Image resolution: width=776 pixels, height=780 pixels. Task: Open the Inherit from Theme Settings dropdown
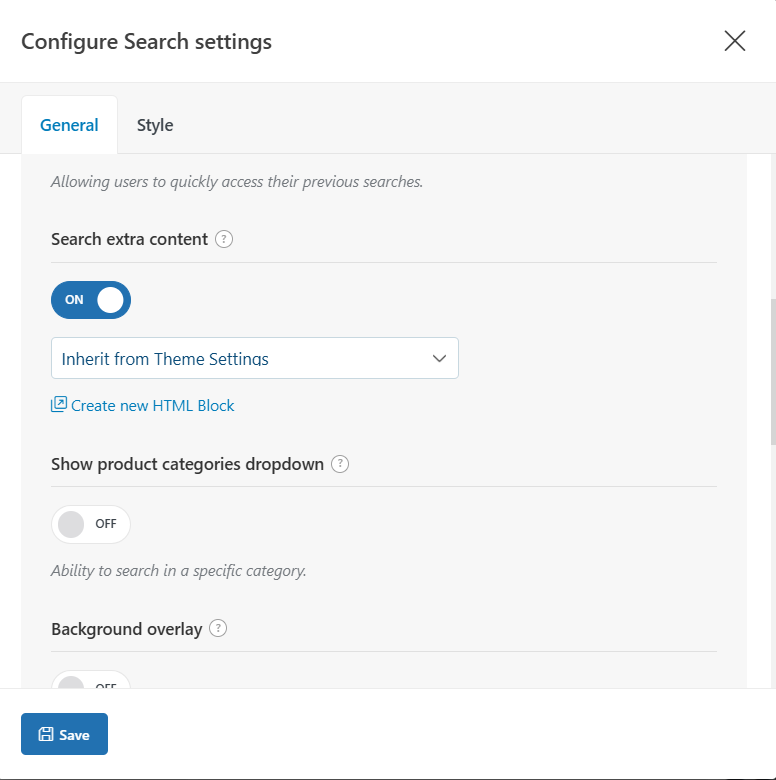pyautogui.click(x=254, y=358)
